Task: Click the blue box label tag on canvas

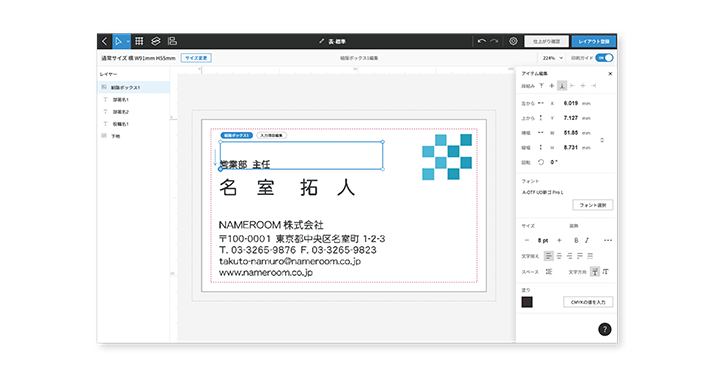Action: pos(236,136)
